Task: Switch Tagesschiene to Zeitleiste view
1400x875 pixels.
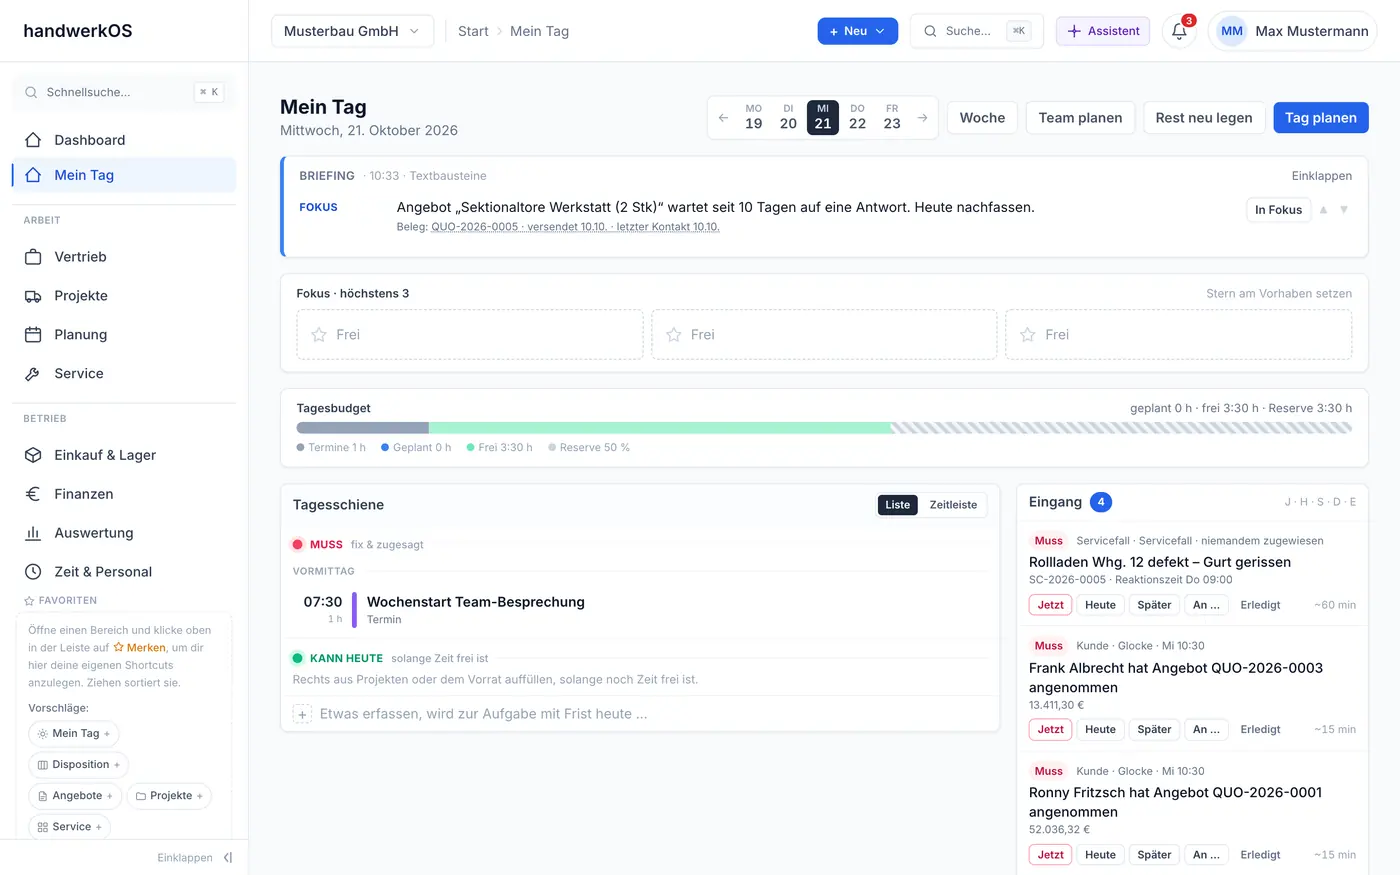Action: click(x=953, y=505)
